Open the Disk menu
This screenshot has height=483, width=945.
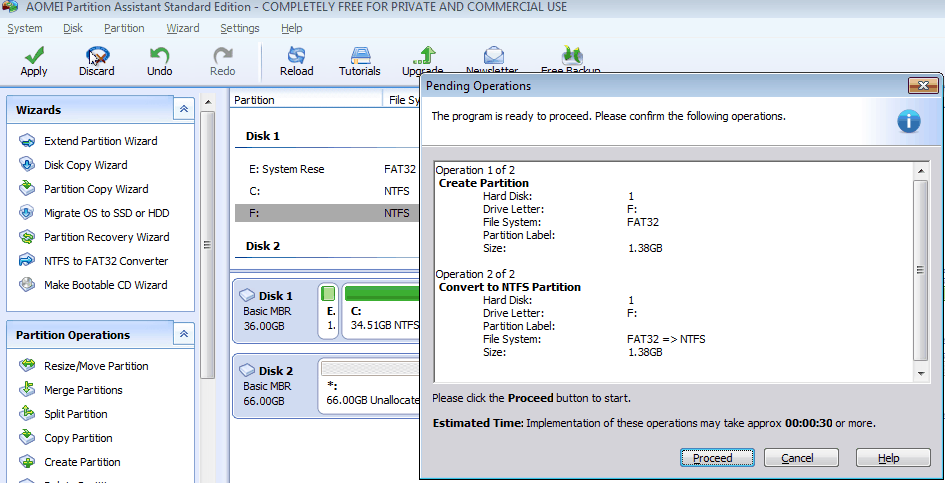pyautogui.click(x=73, y=28)
